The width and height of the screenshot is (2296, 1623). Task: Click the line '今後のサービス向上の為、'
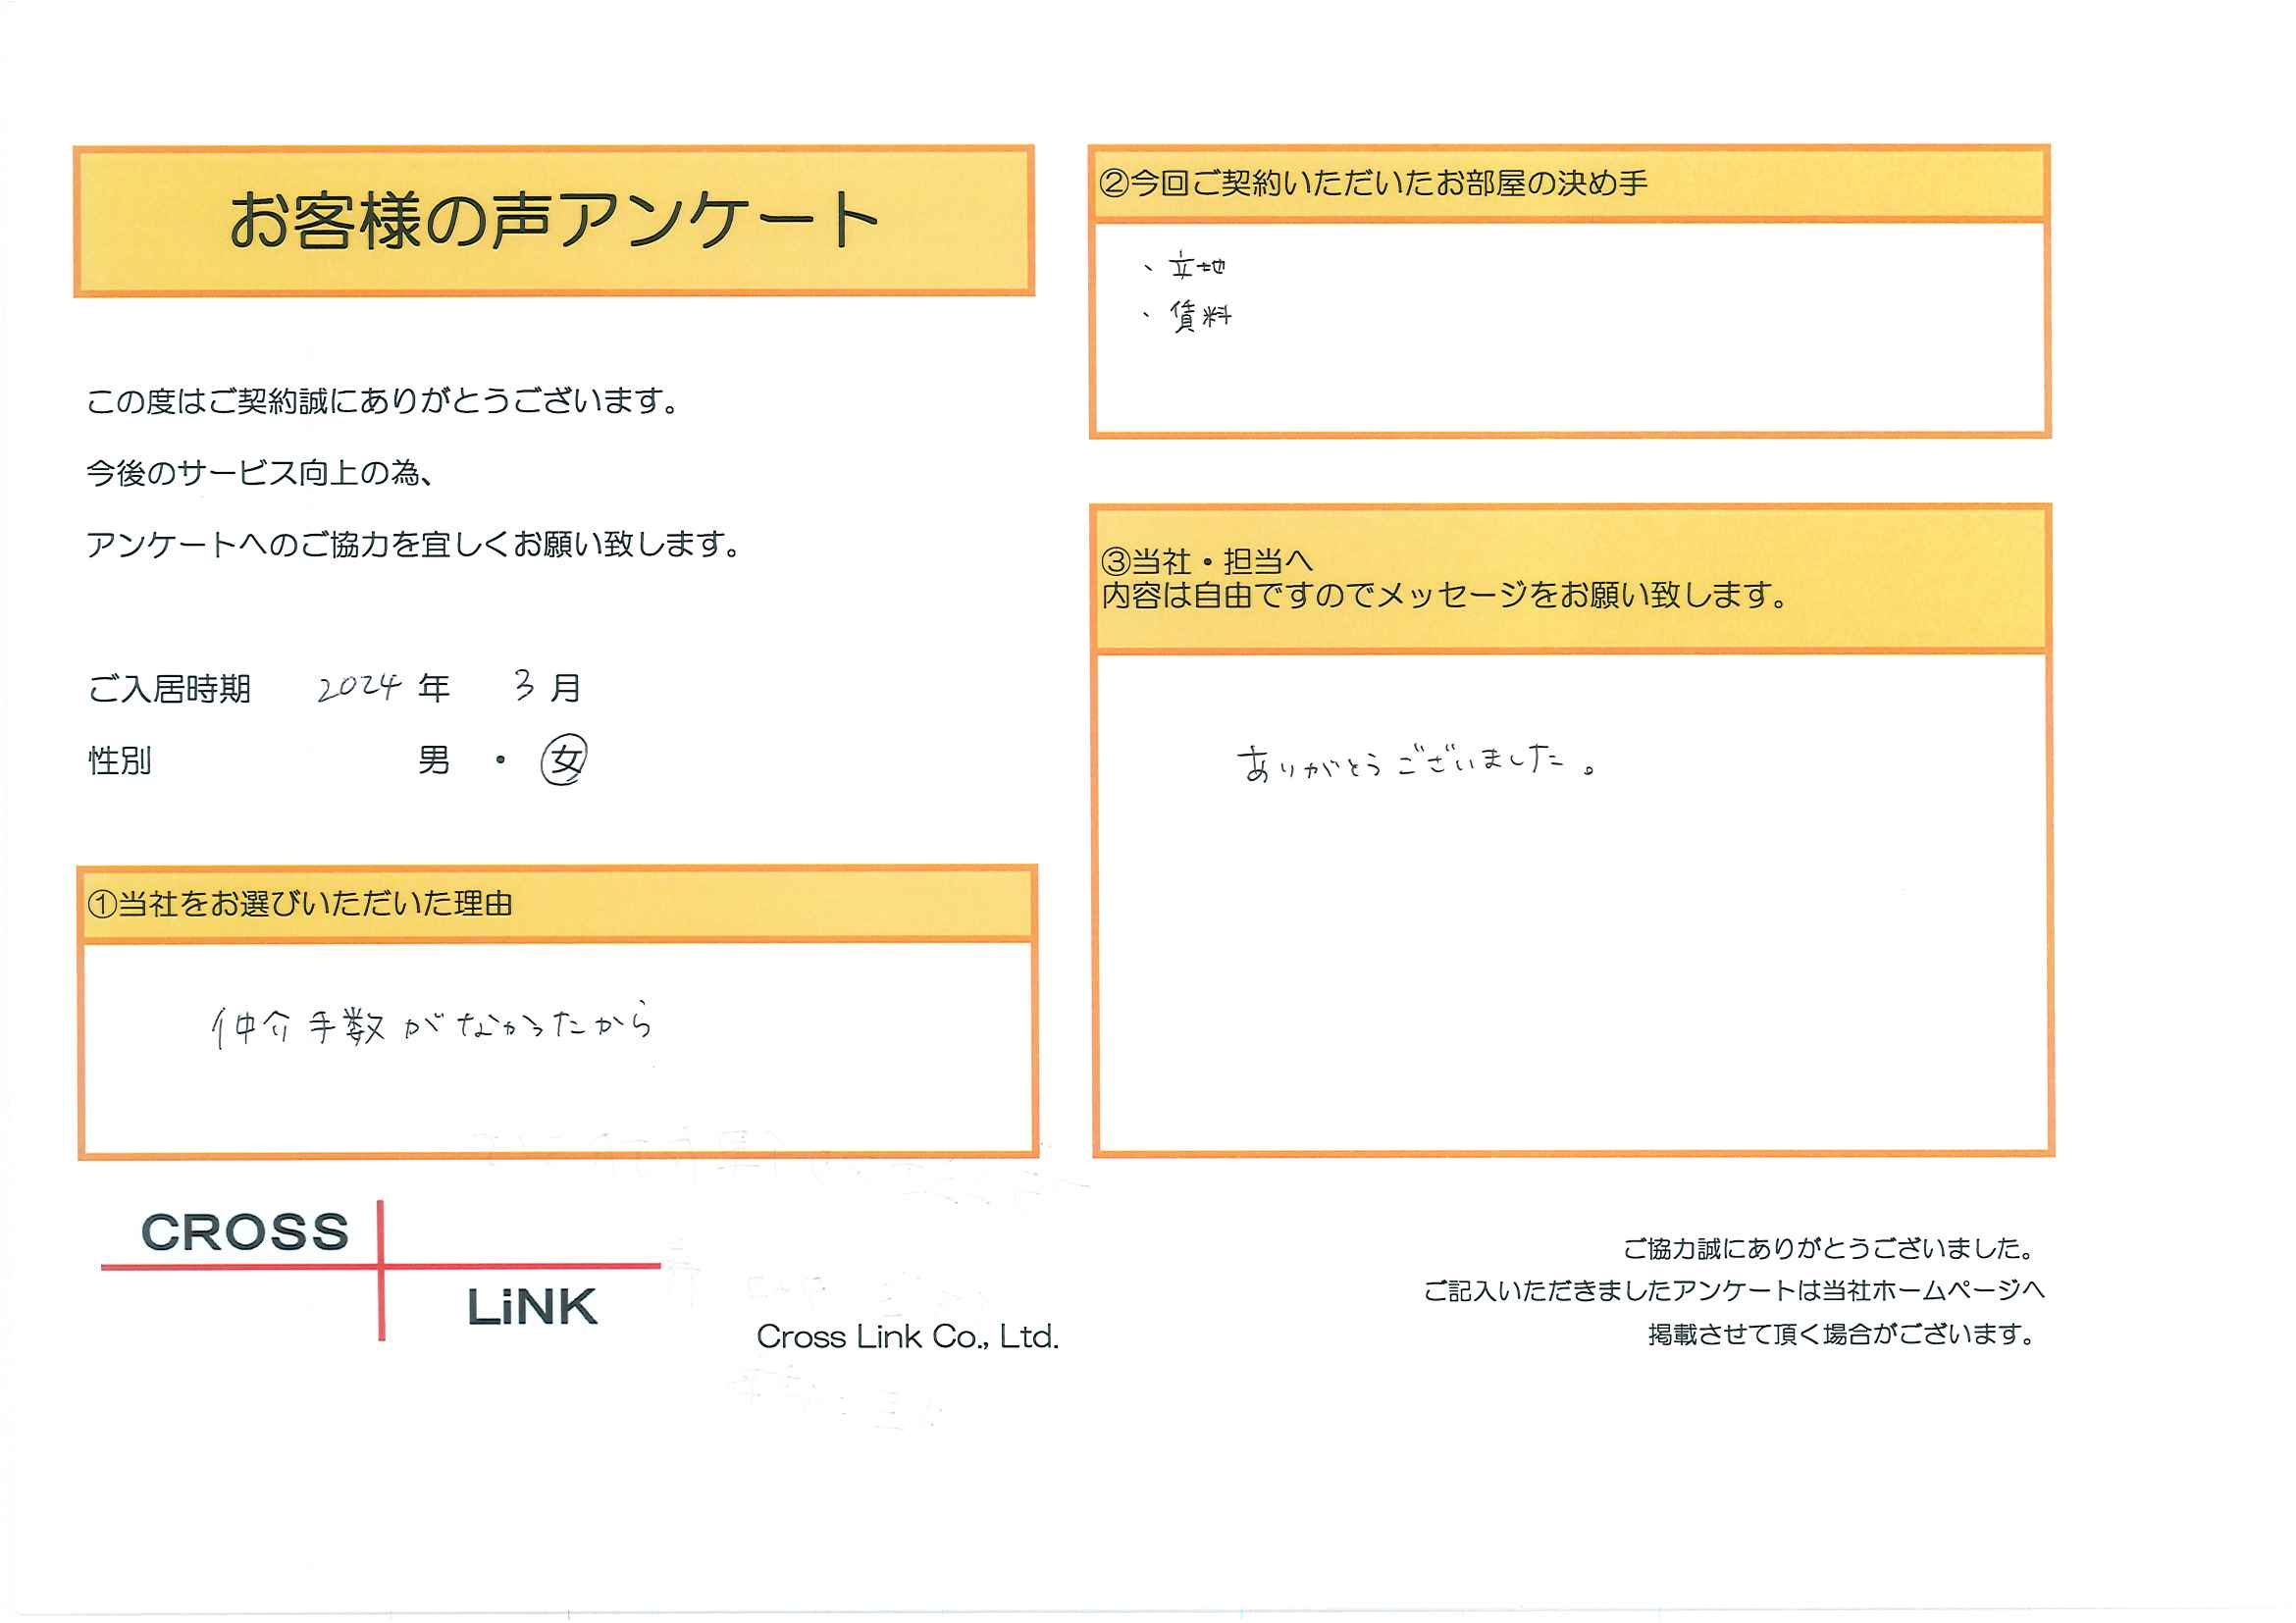[x=260, y=472]
